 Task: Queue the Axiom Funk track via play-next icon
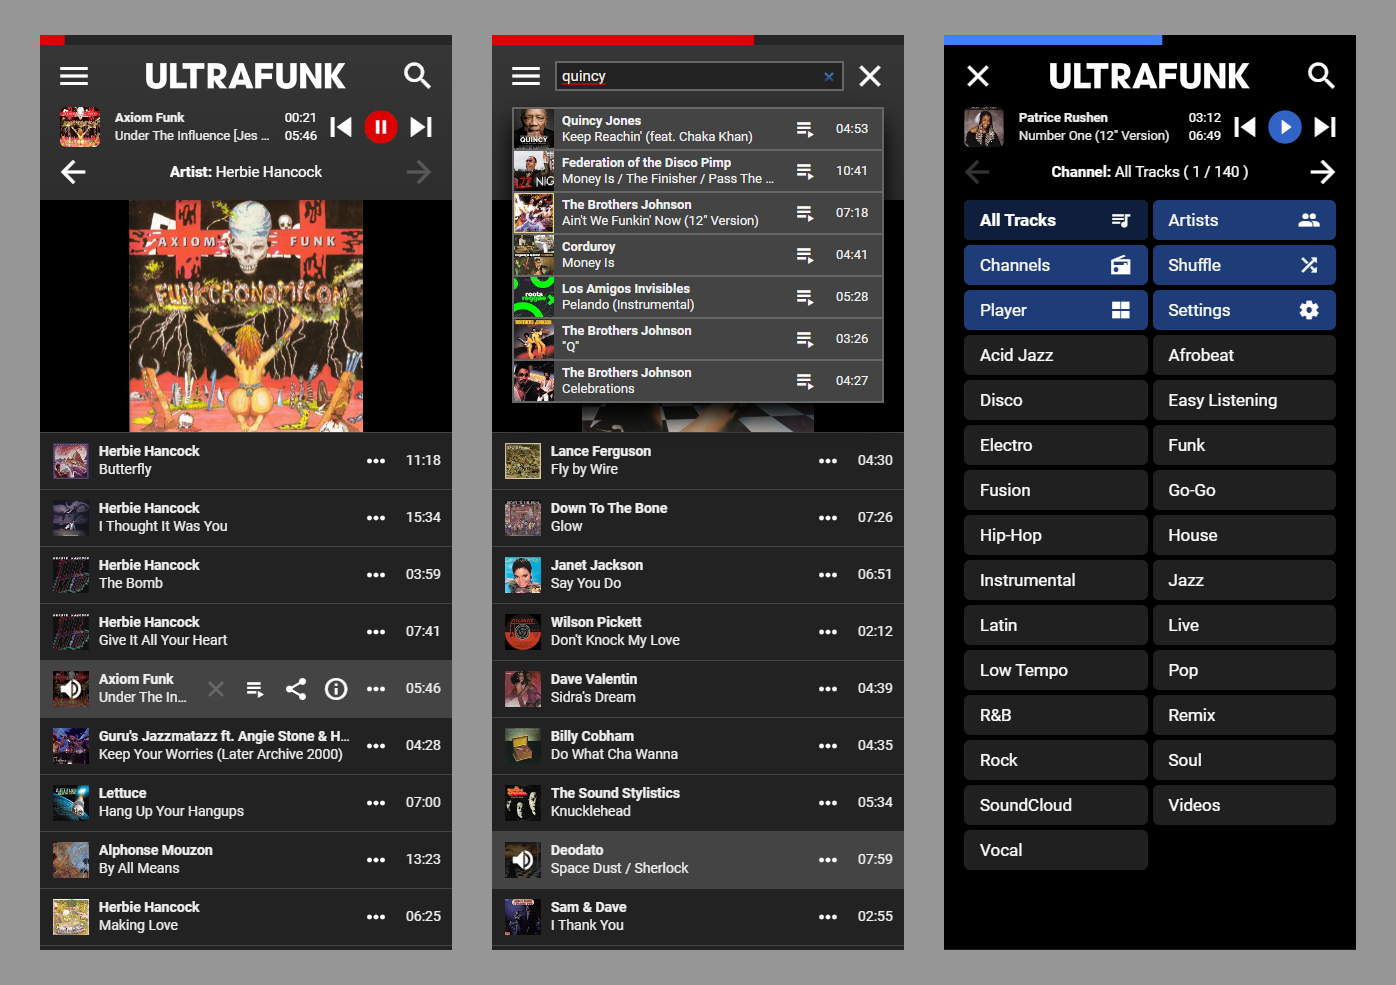coord(256,689)
